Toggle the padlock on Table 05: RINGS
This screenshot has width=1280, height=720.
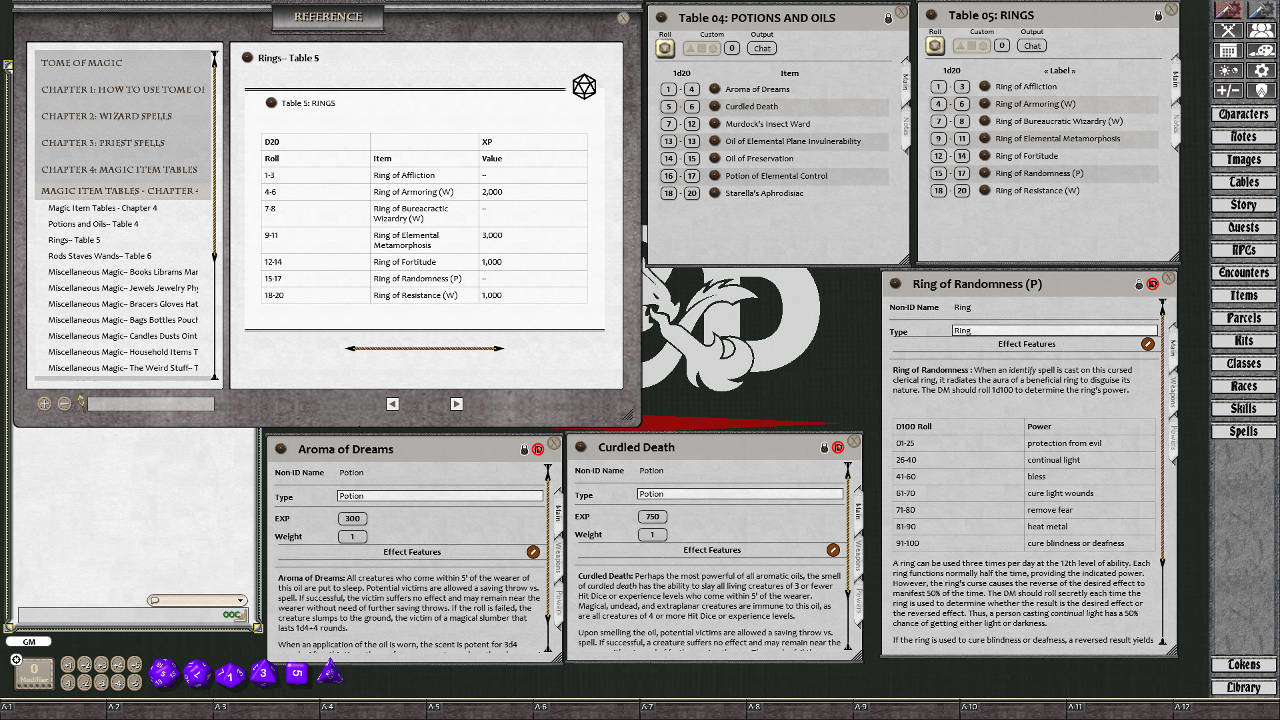pyautogui.click(x=1158, y=17)
